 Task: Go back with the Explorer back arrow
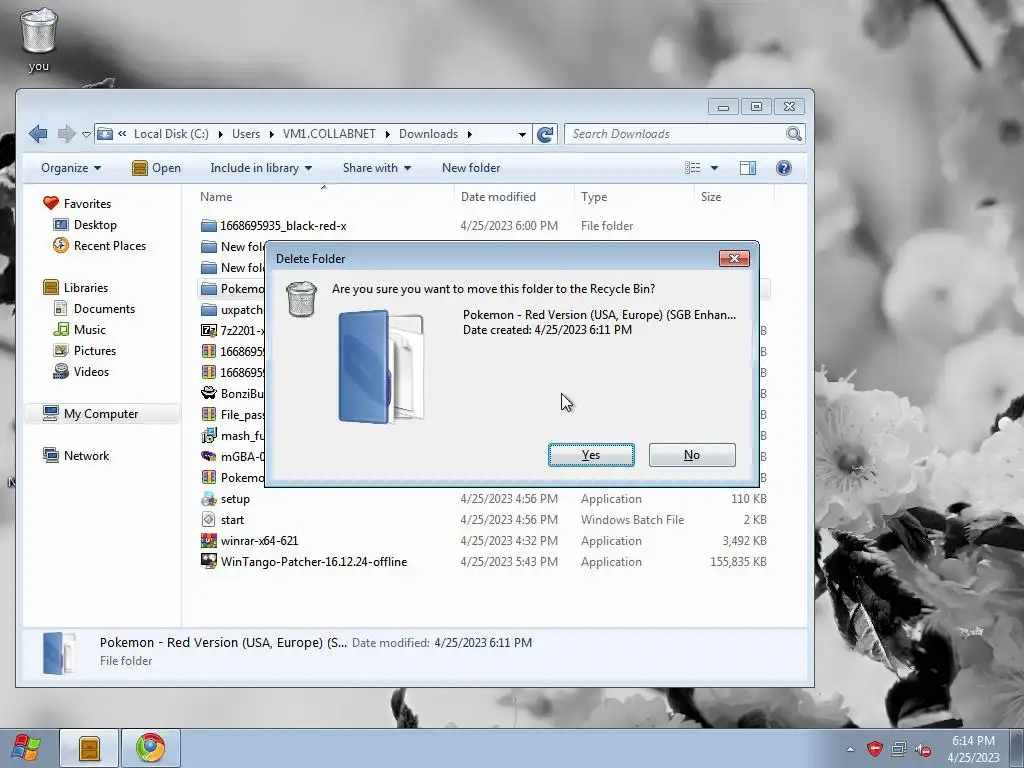(38, 134)
